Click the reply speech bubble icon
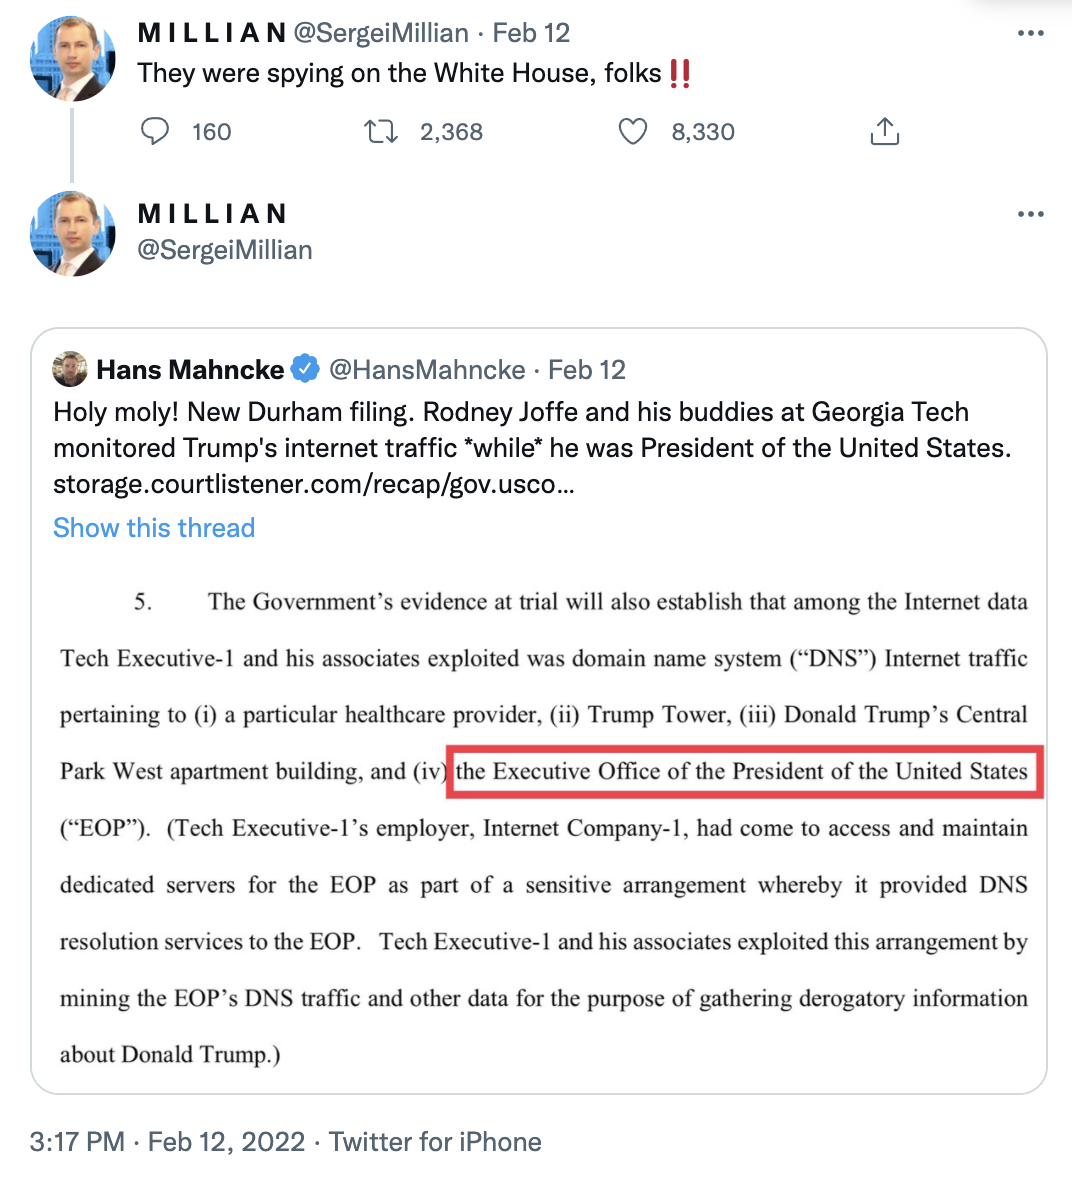The width and height of the screenshot is (1072, 1188). click(x=155, y=131)
